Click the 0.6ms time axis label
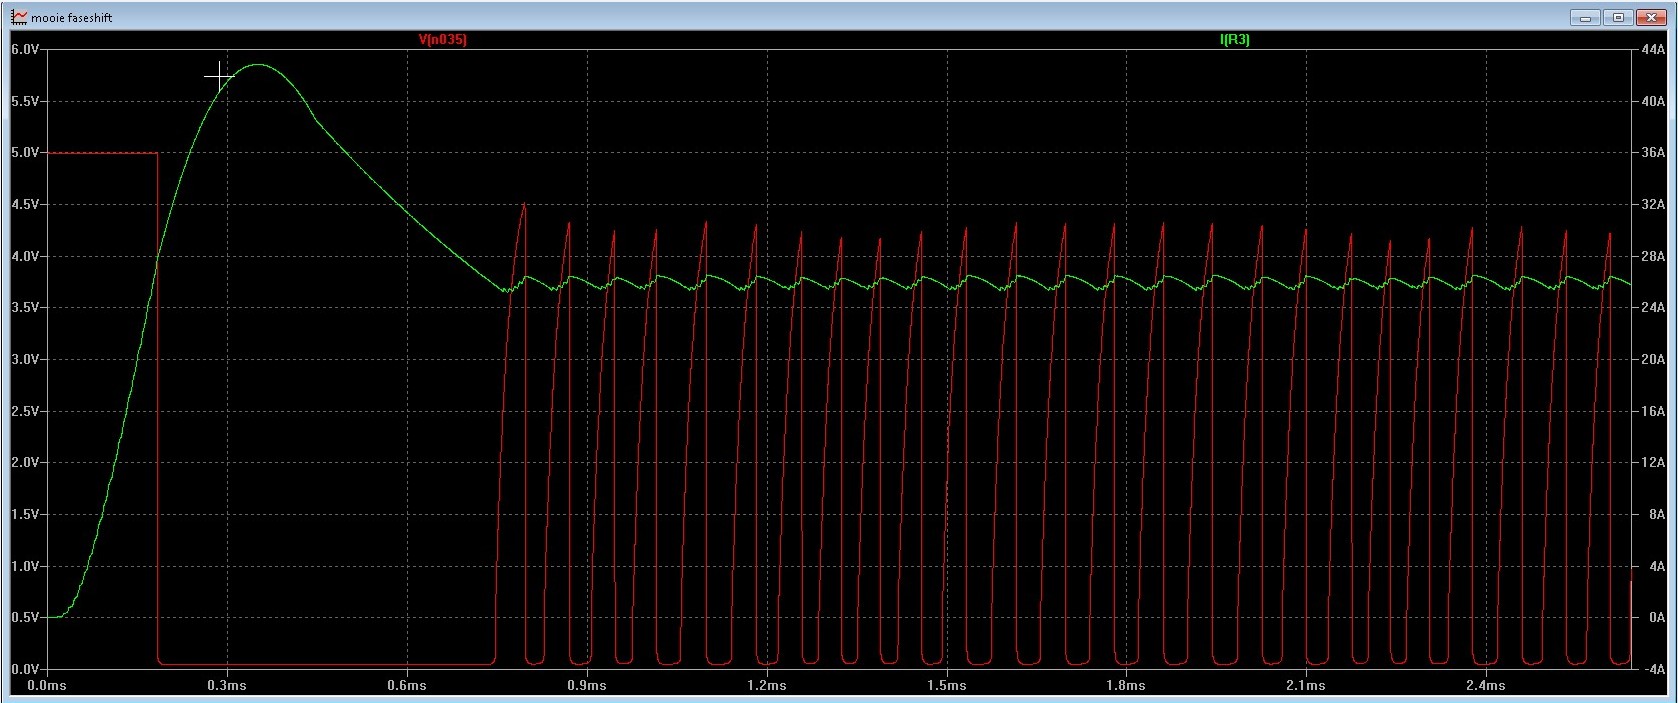This screenshot has width=1678, height=703. [x=407, y=686]
